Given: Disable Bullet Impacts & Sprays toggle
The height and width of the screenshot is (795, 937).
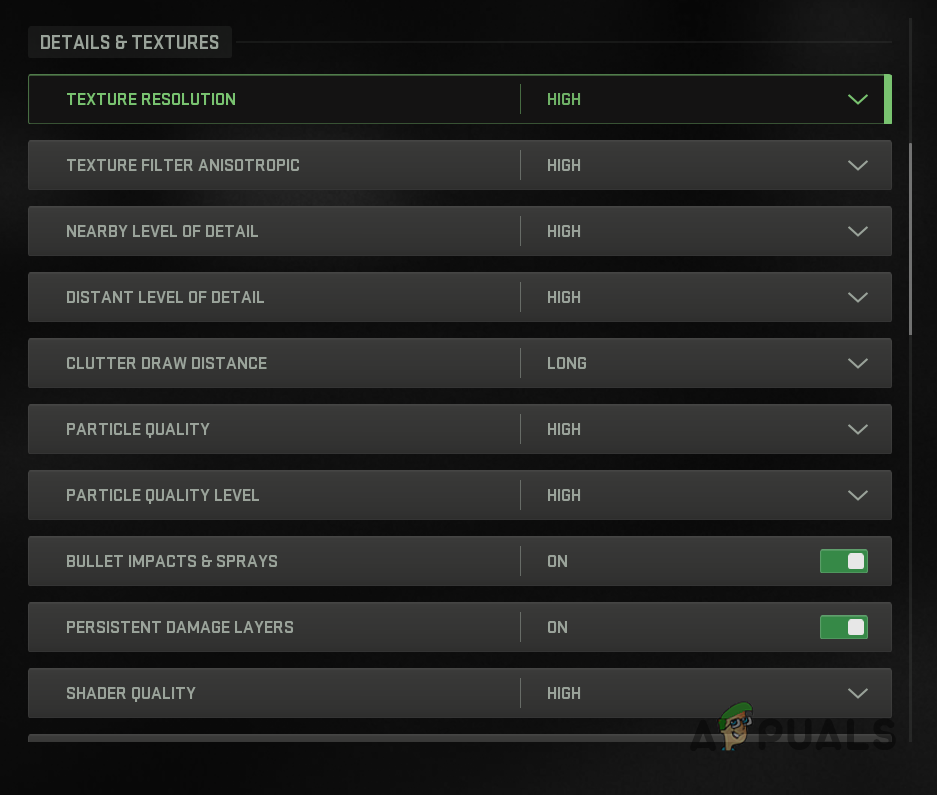Looking at the screenshot, I should pyautogui.click(x=844, y=561).
